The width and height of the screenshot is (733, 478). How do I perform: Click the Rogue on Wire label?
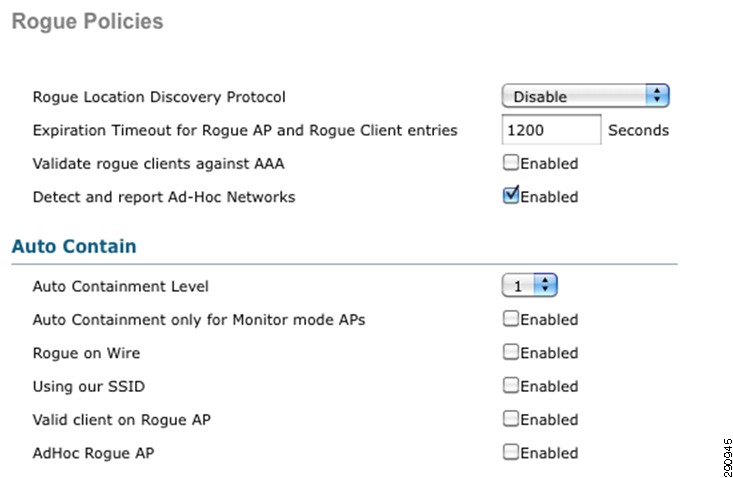86,353
